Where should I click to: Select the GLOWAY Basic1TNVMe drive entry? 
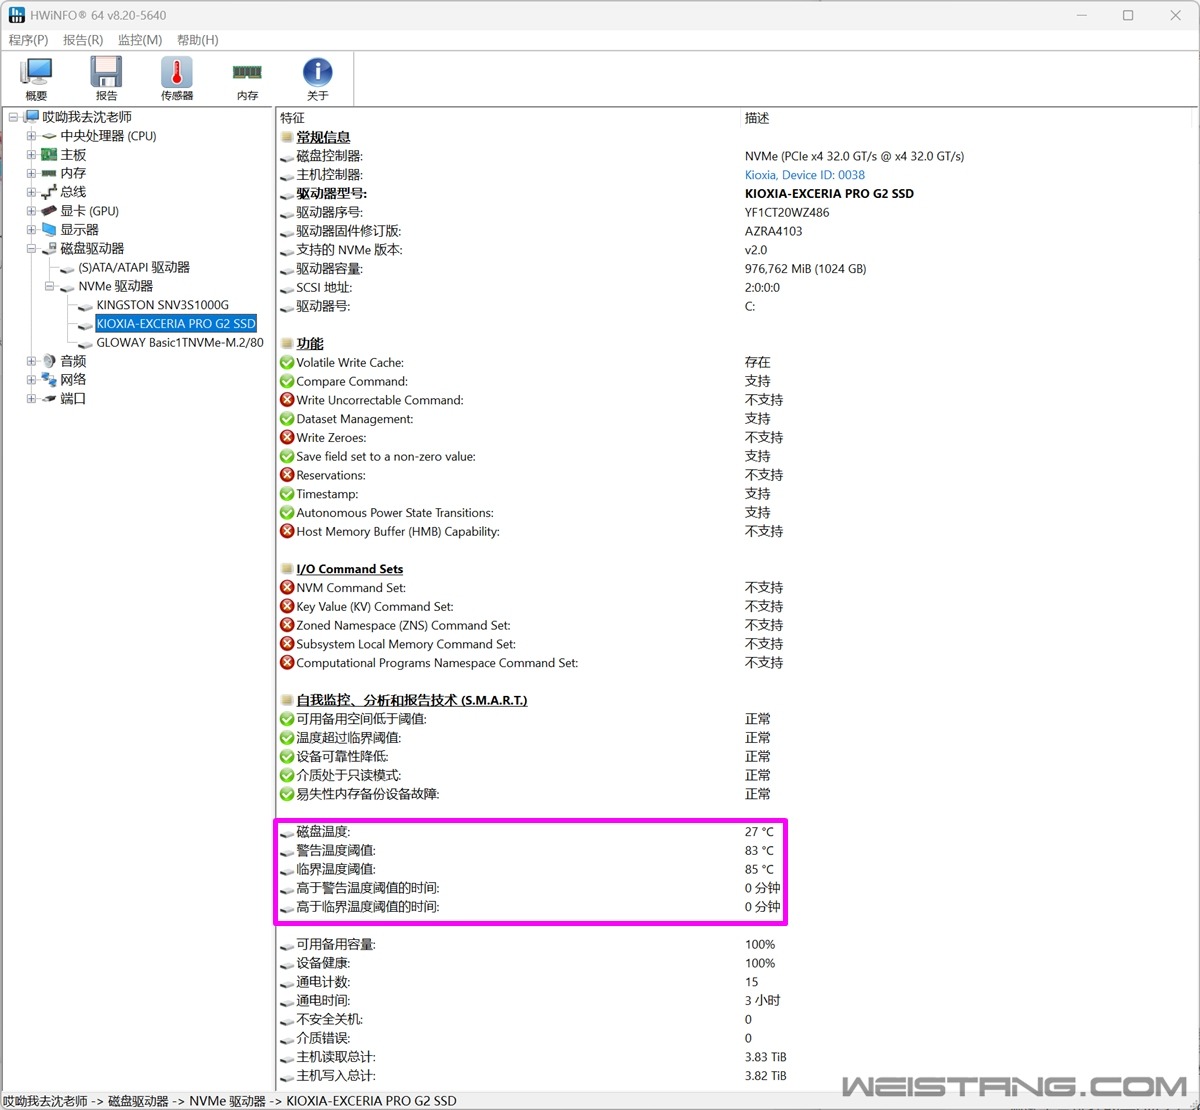(x=179, y=342)
